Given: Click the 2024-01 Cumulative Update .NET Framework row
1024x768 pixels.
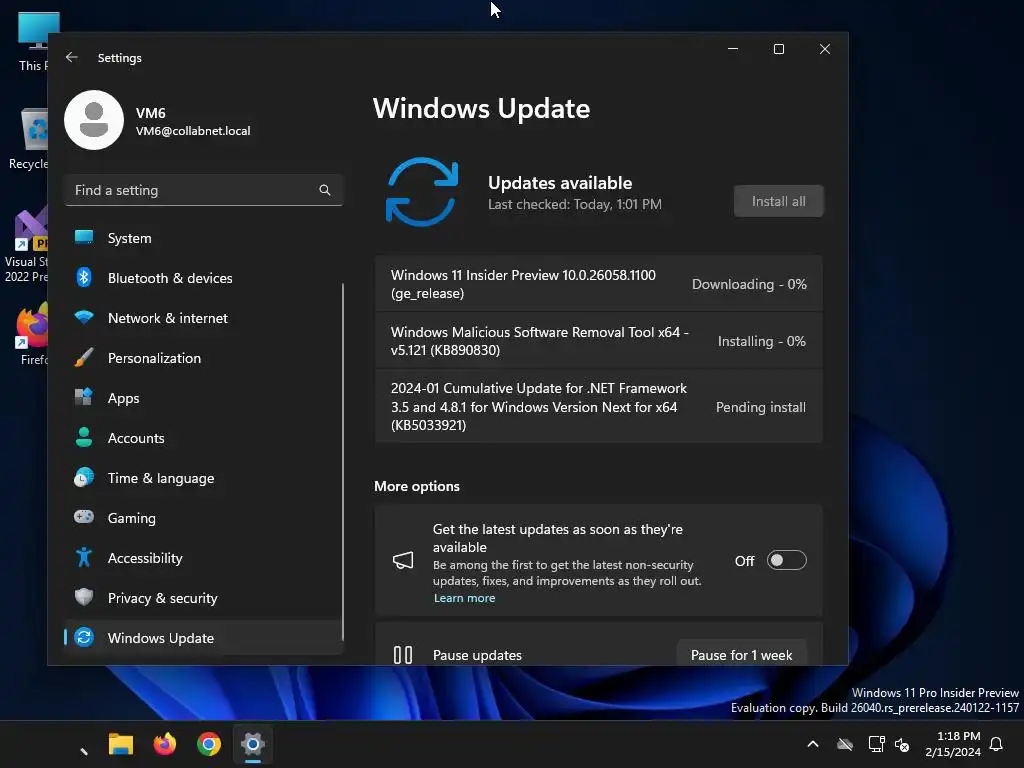Looking at the screenshot, I should click(598, 406).
